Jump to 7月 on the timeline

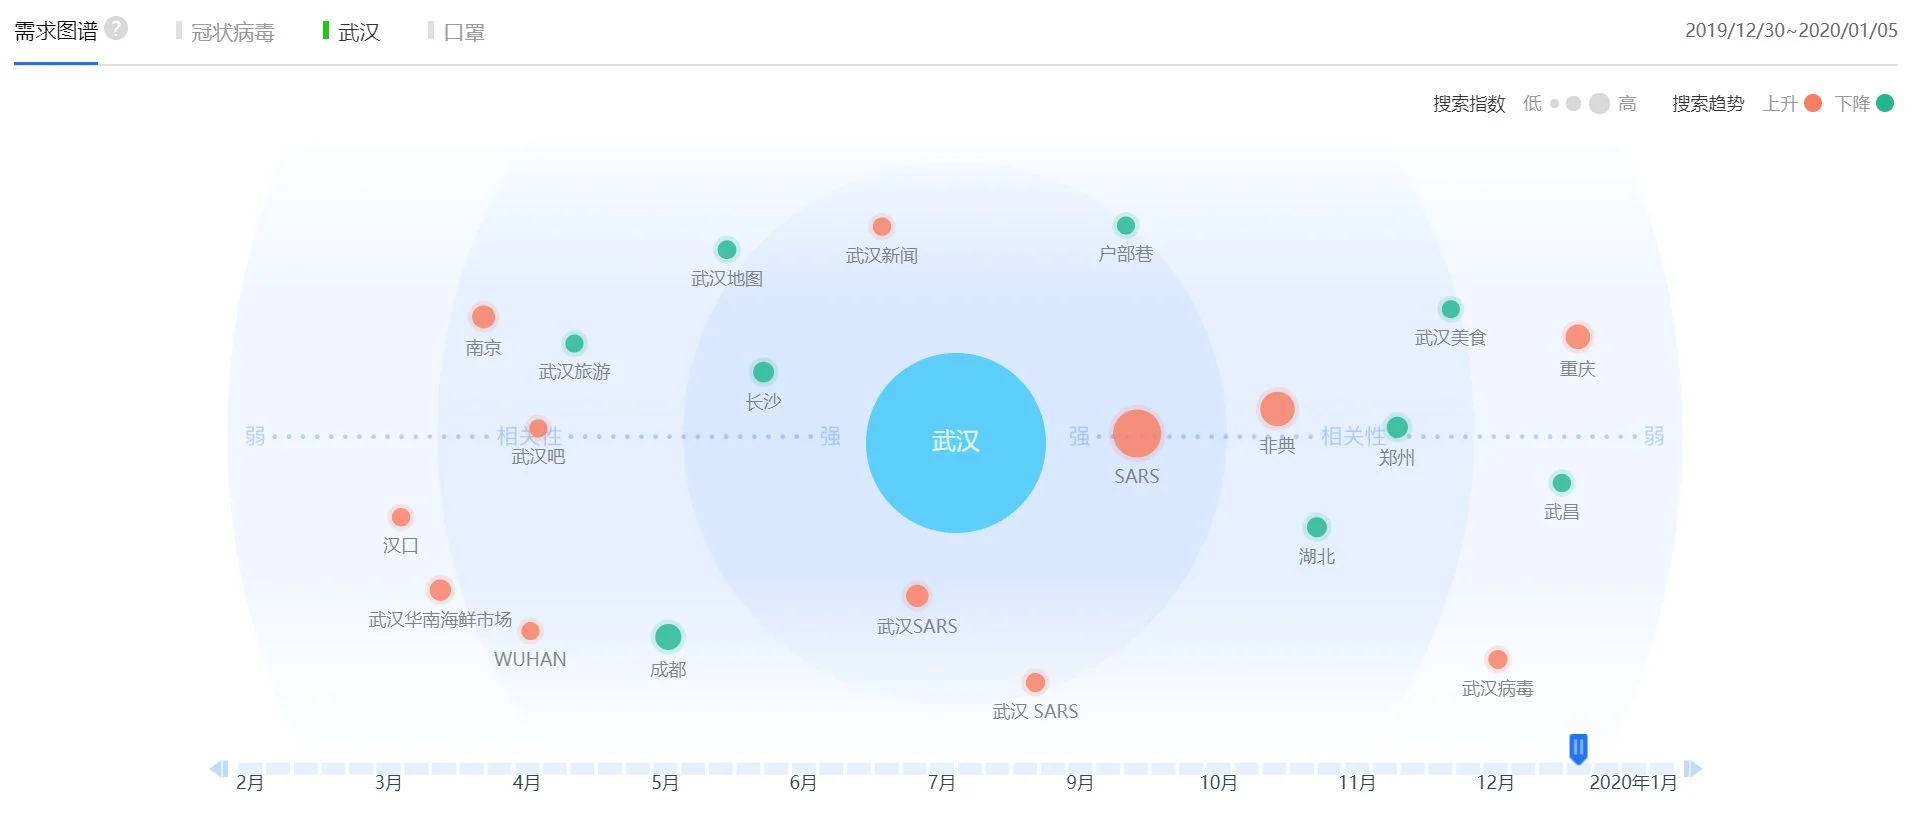point(941,782)
